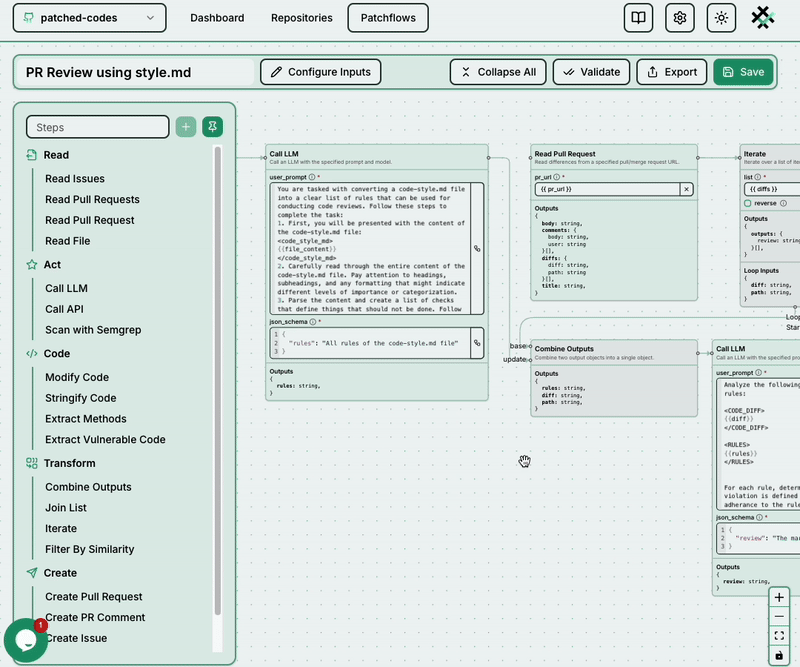Zoom out on the canvas
Screen dimensions: 800x667
pyautogui.click(x=779, y=616)
